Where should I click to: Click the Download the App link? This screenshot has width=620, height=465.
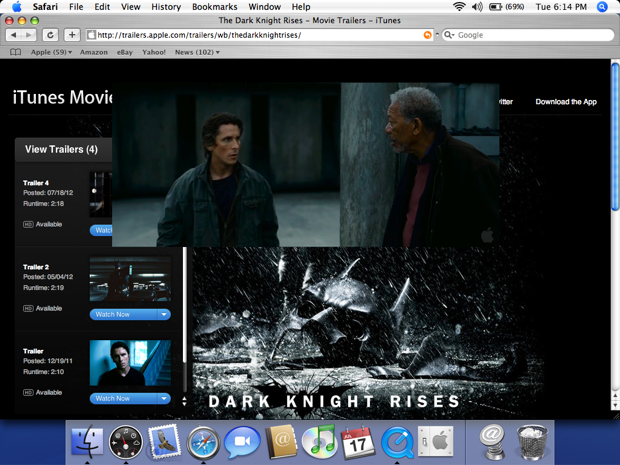click(x=566, y=102)
